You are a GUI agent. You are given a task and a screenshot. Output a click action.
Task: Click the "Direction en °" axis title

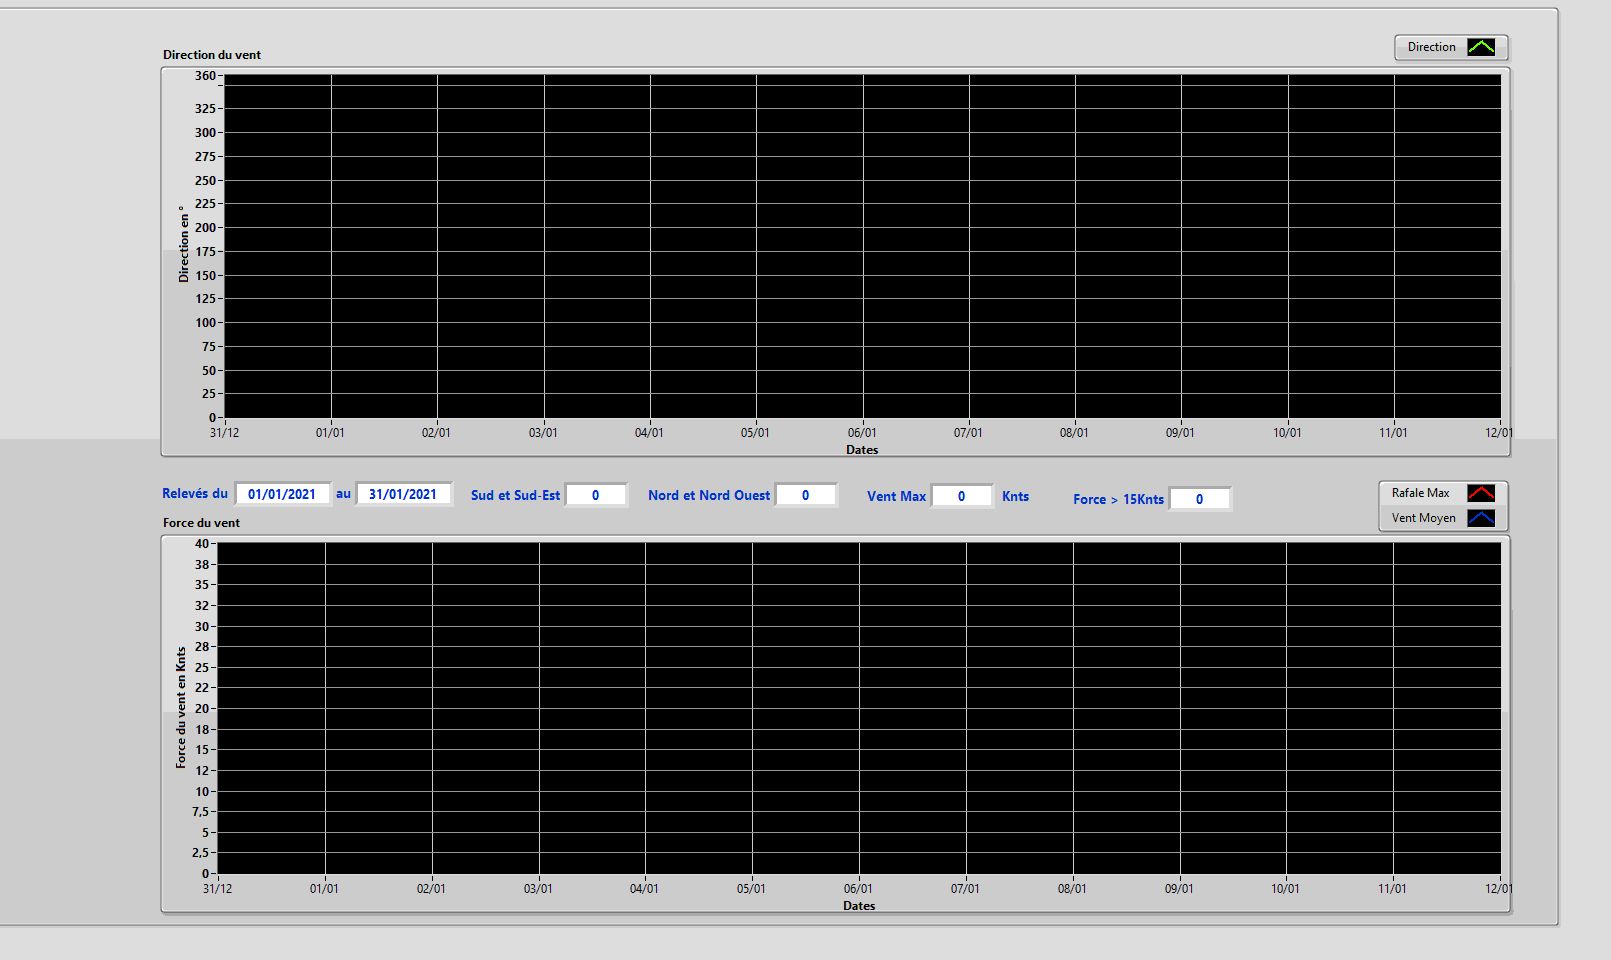point(183,244)
